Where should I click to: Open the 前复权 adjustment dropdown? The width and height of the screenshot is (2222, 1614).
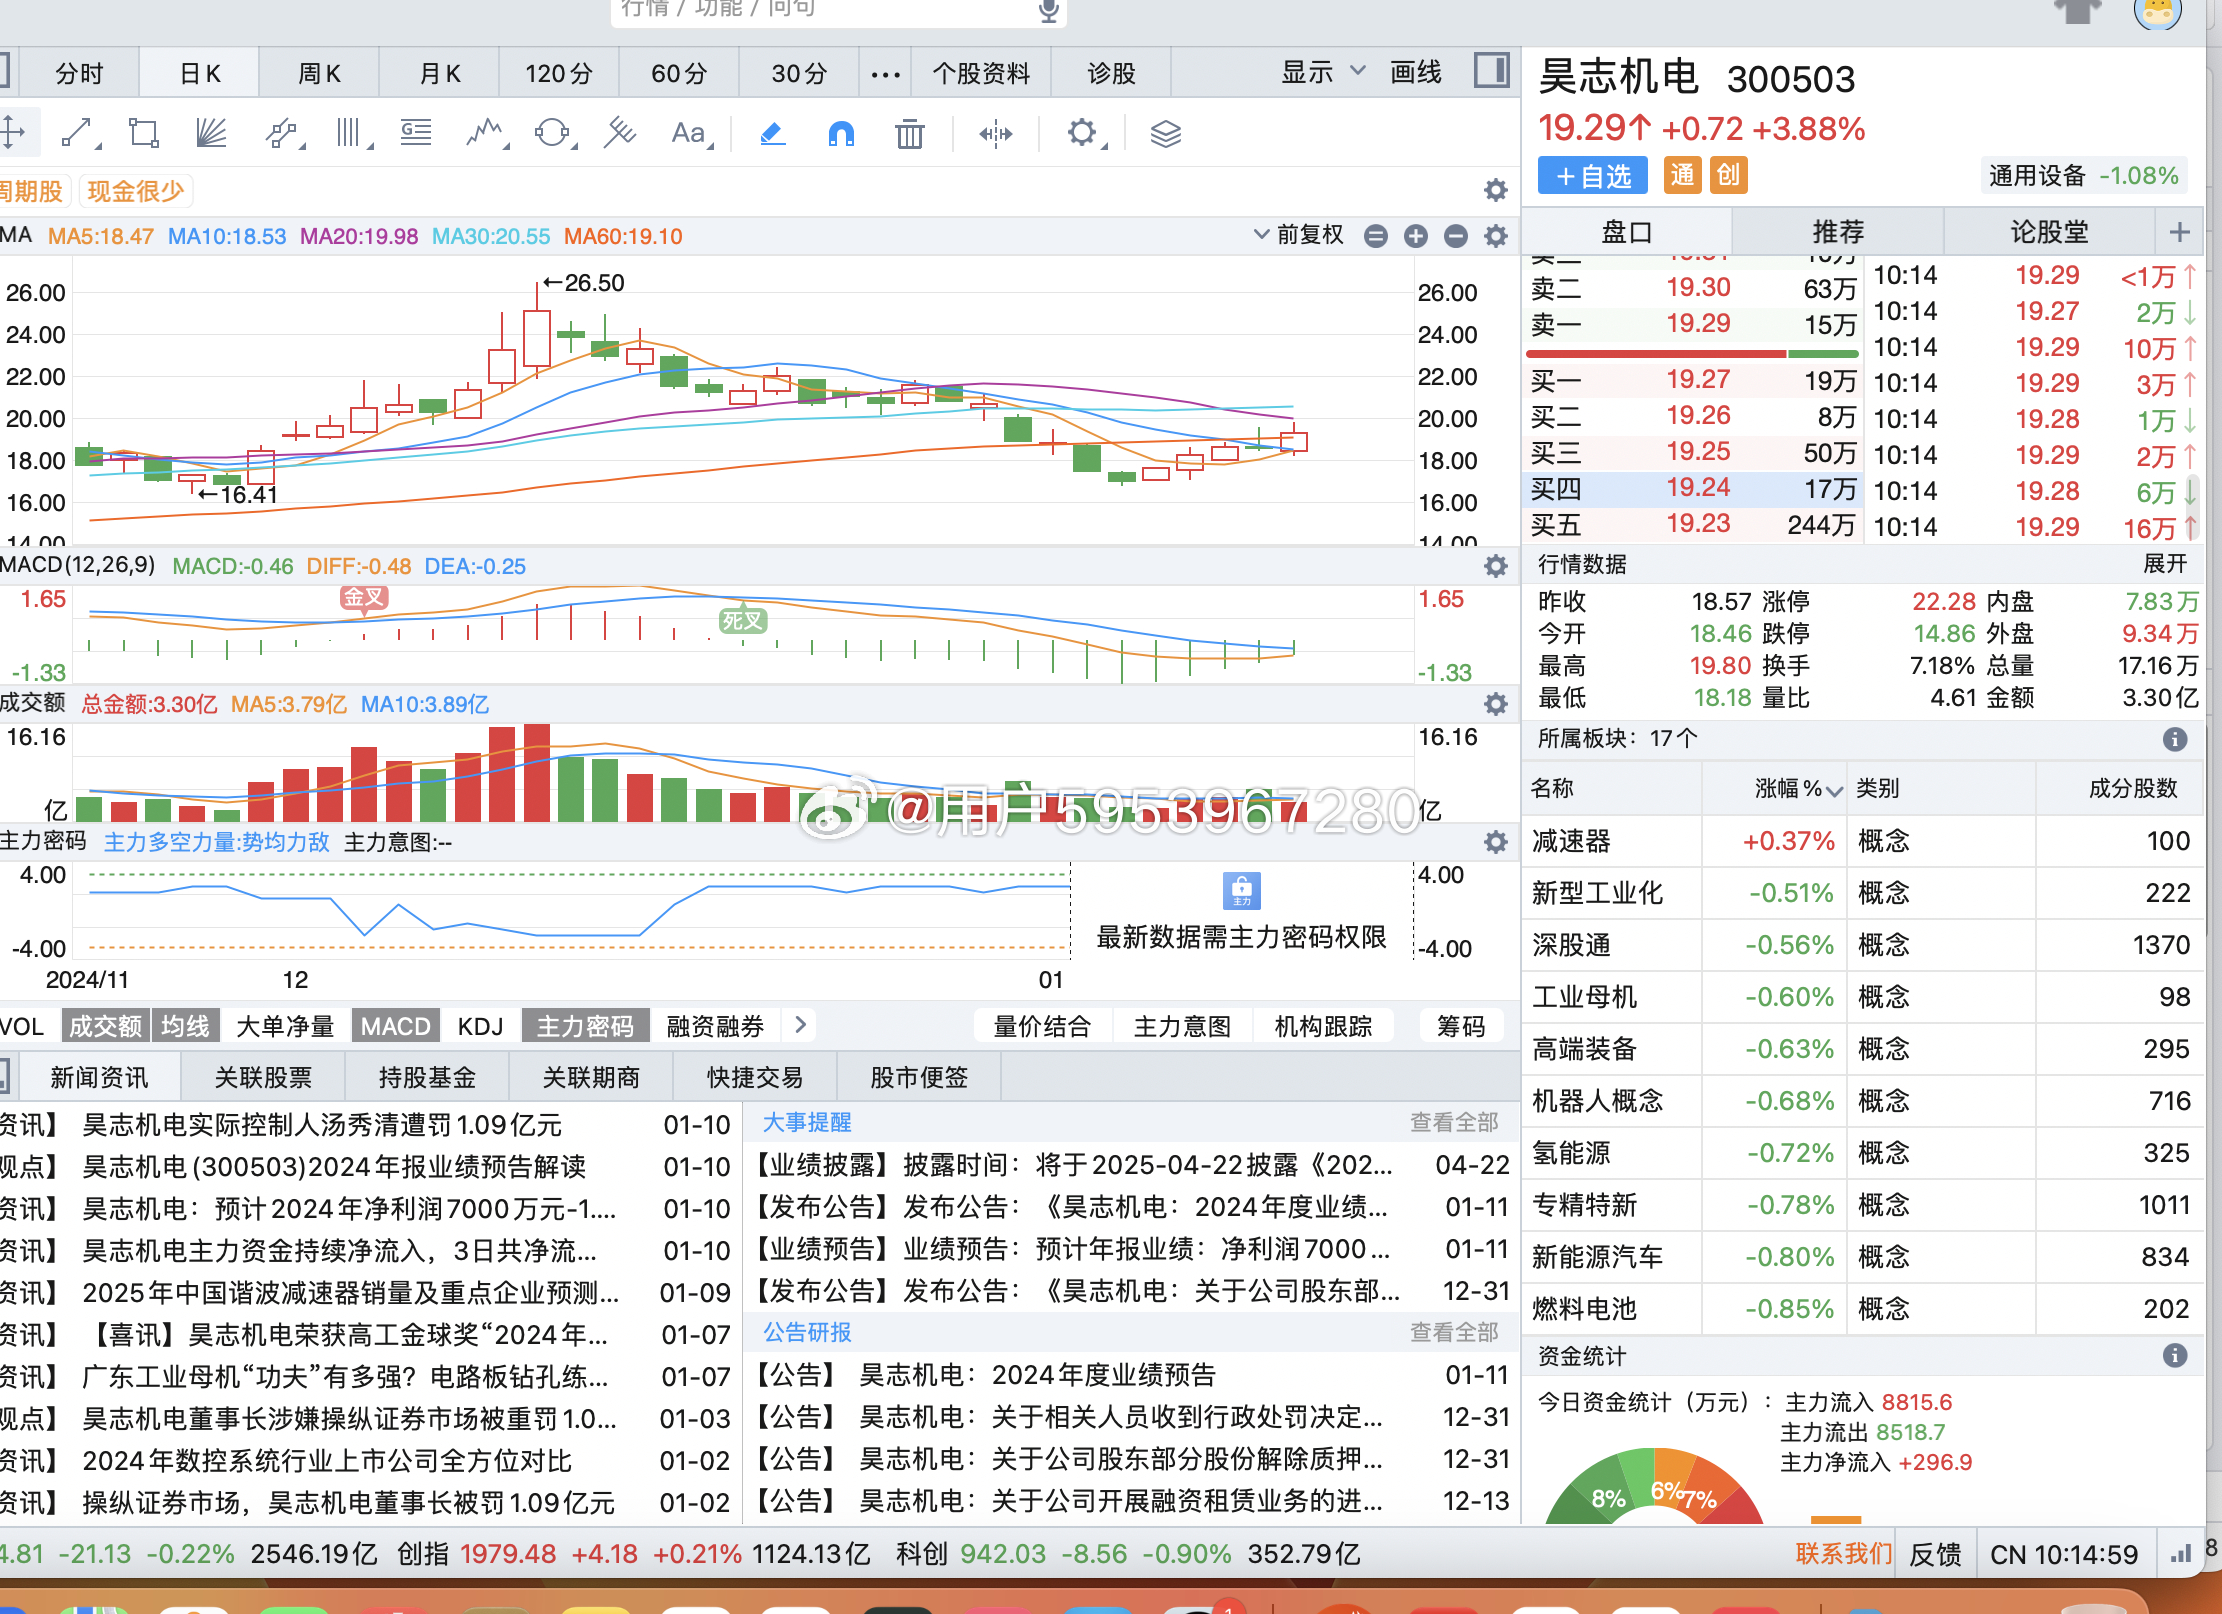[x=1299, y=235]
